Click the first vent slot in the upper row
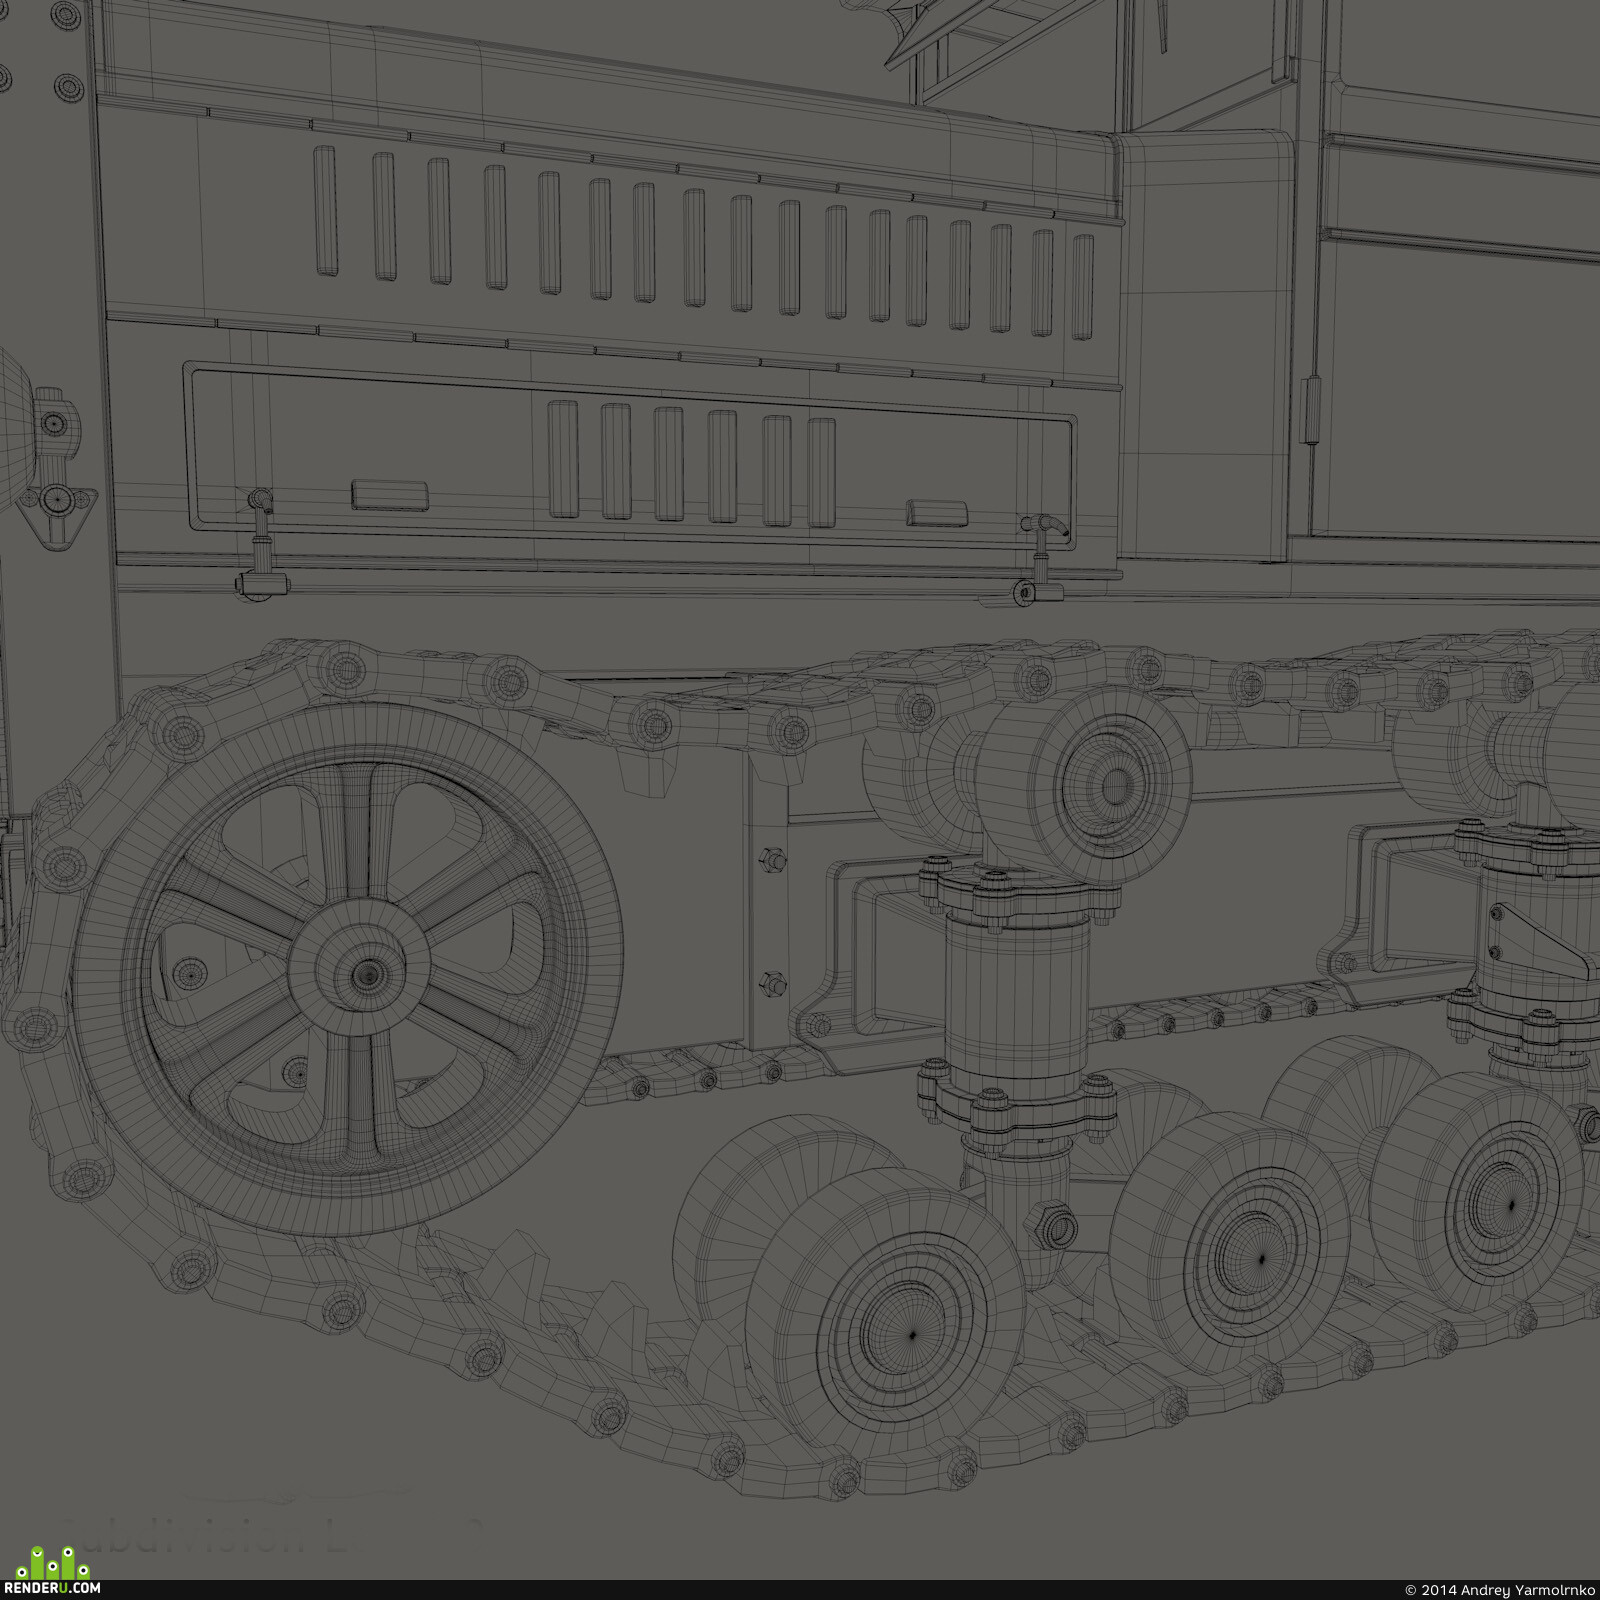 [x=325, y=211]
